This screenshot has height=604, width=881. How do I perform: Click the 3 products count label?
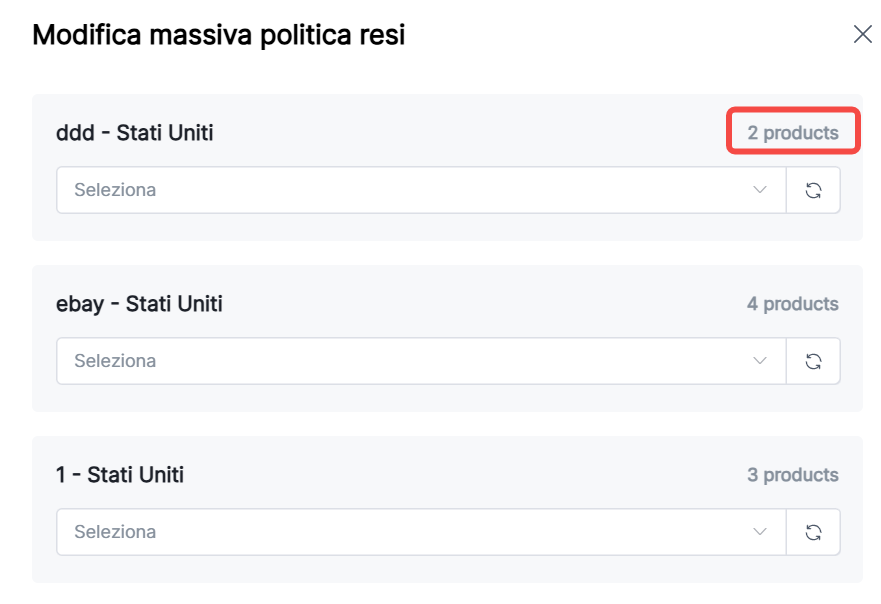(793, 475)
